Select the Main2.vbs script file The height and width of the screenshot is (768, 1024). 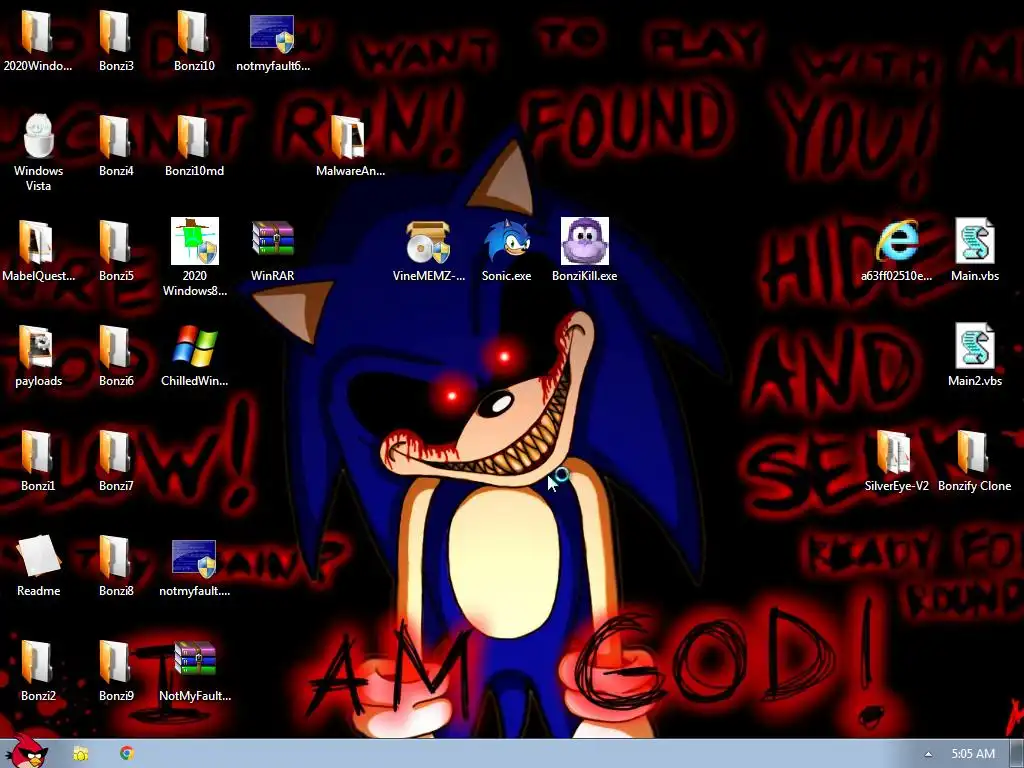pyautogui.click(x=975, y=347)
